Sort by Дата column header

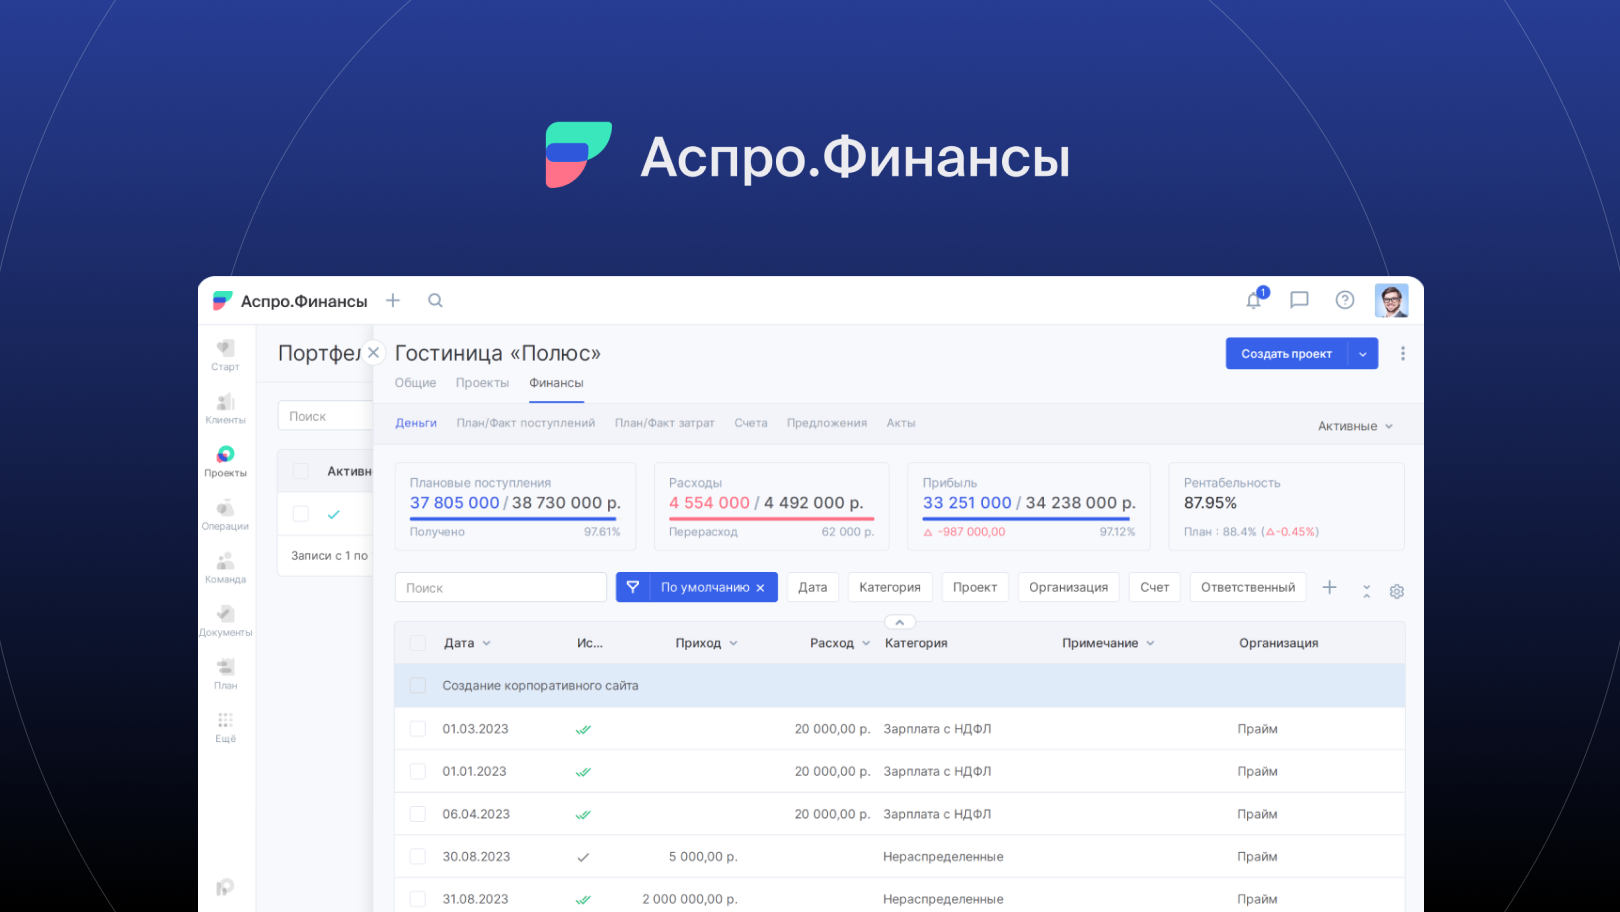click(467, 643)
